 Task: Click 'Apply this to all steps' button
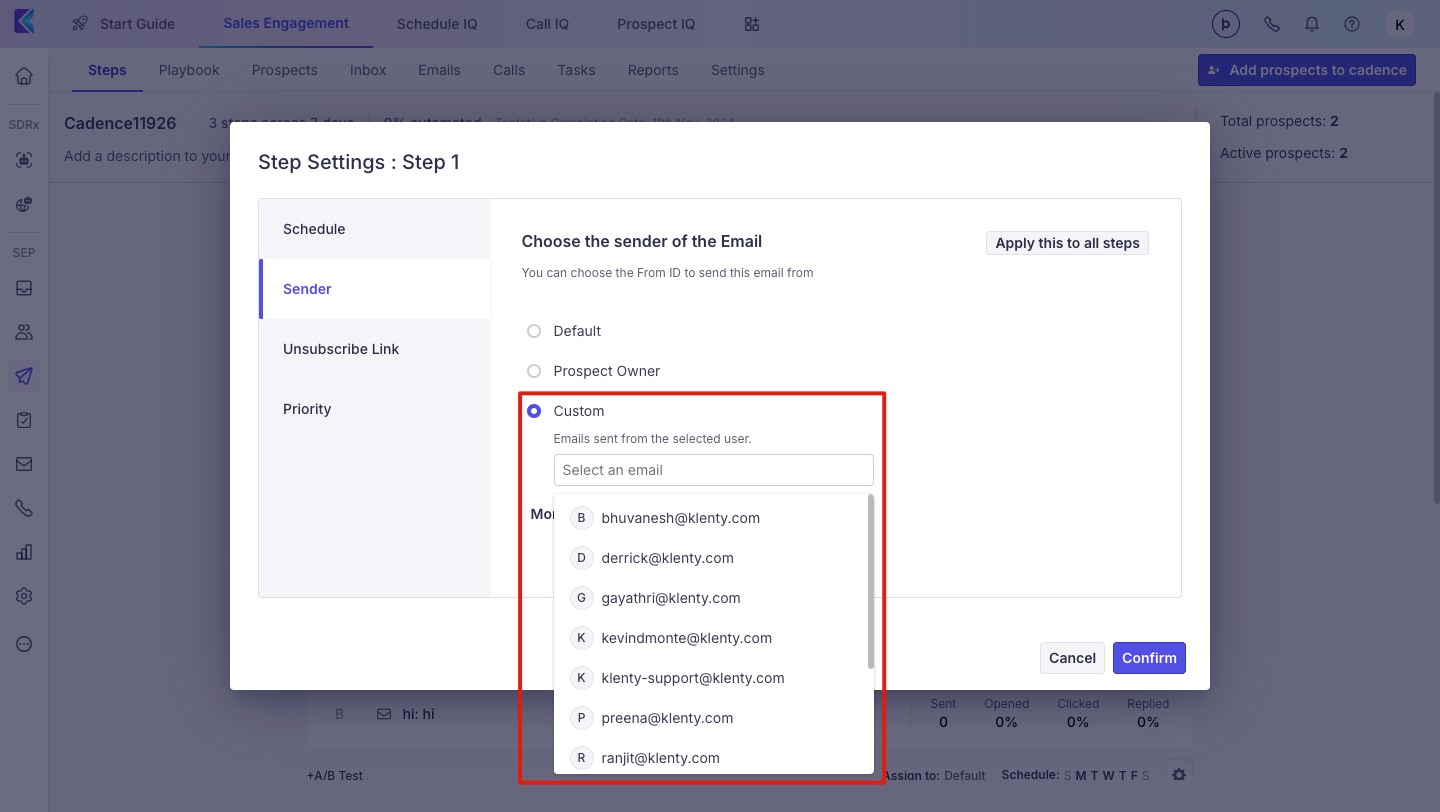click(1067, 243)
